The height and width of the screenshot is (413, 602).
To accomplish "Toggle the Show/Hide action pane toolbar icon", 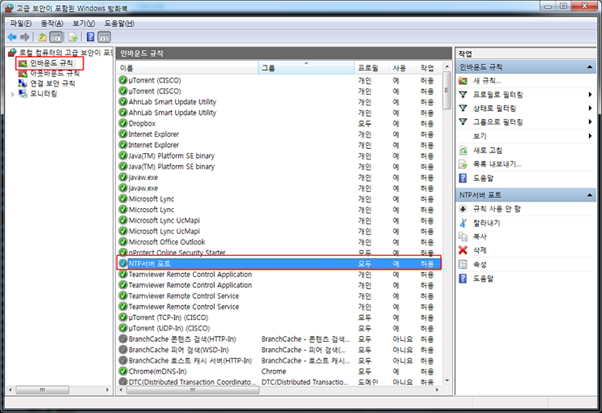I will coord(104,37).
